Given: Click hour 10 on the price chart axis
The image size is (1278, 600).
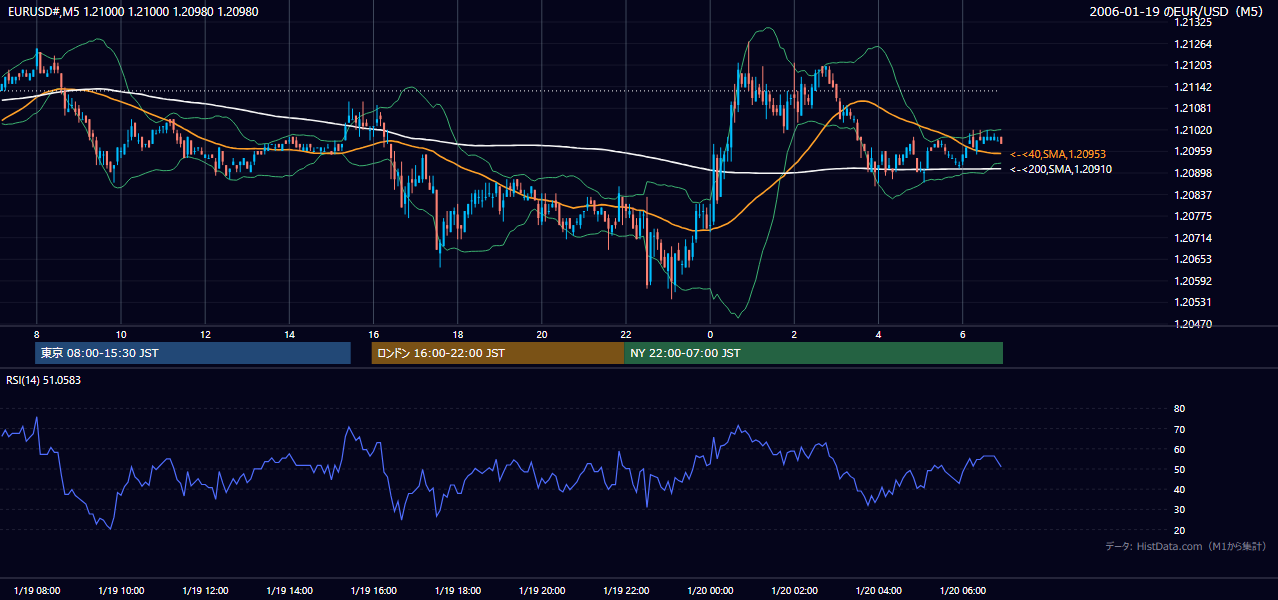Looking at the screenshot, I should click(120, 334).
